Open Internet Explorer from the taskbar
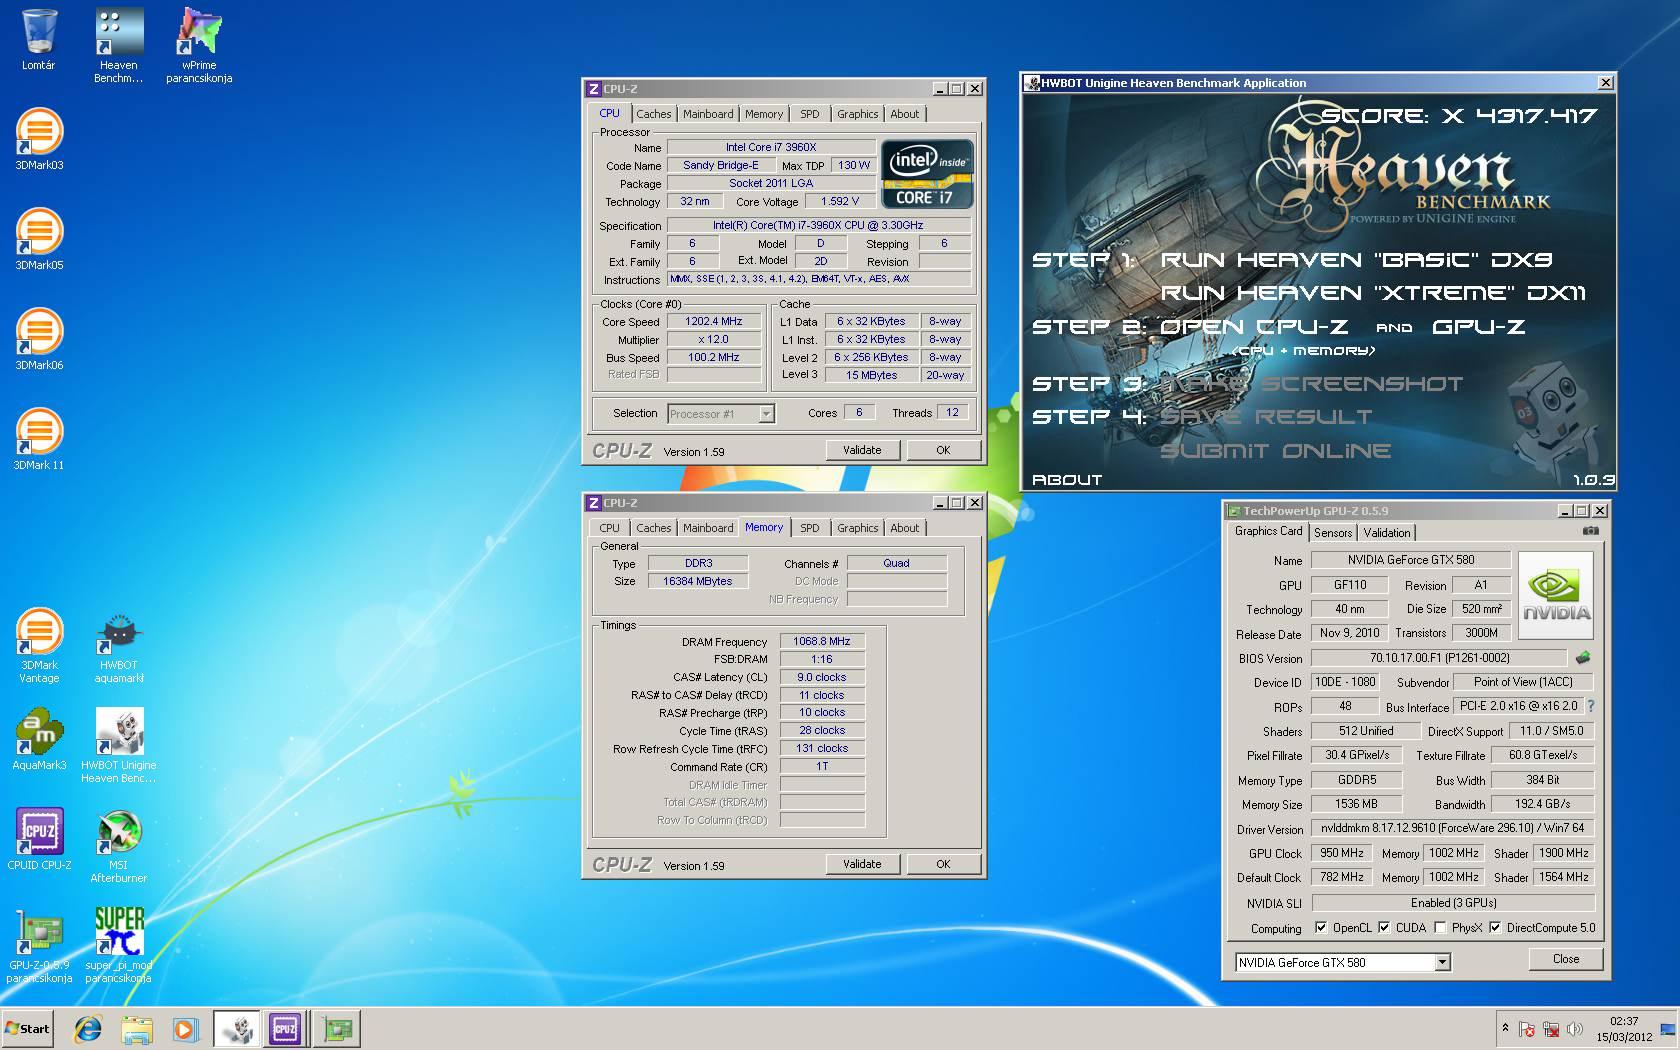1680x1050 pixels. coord(88,1028)
